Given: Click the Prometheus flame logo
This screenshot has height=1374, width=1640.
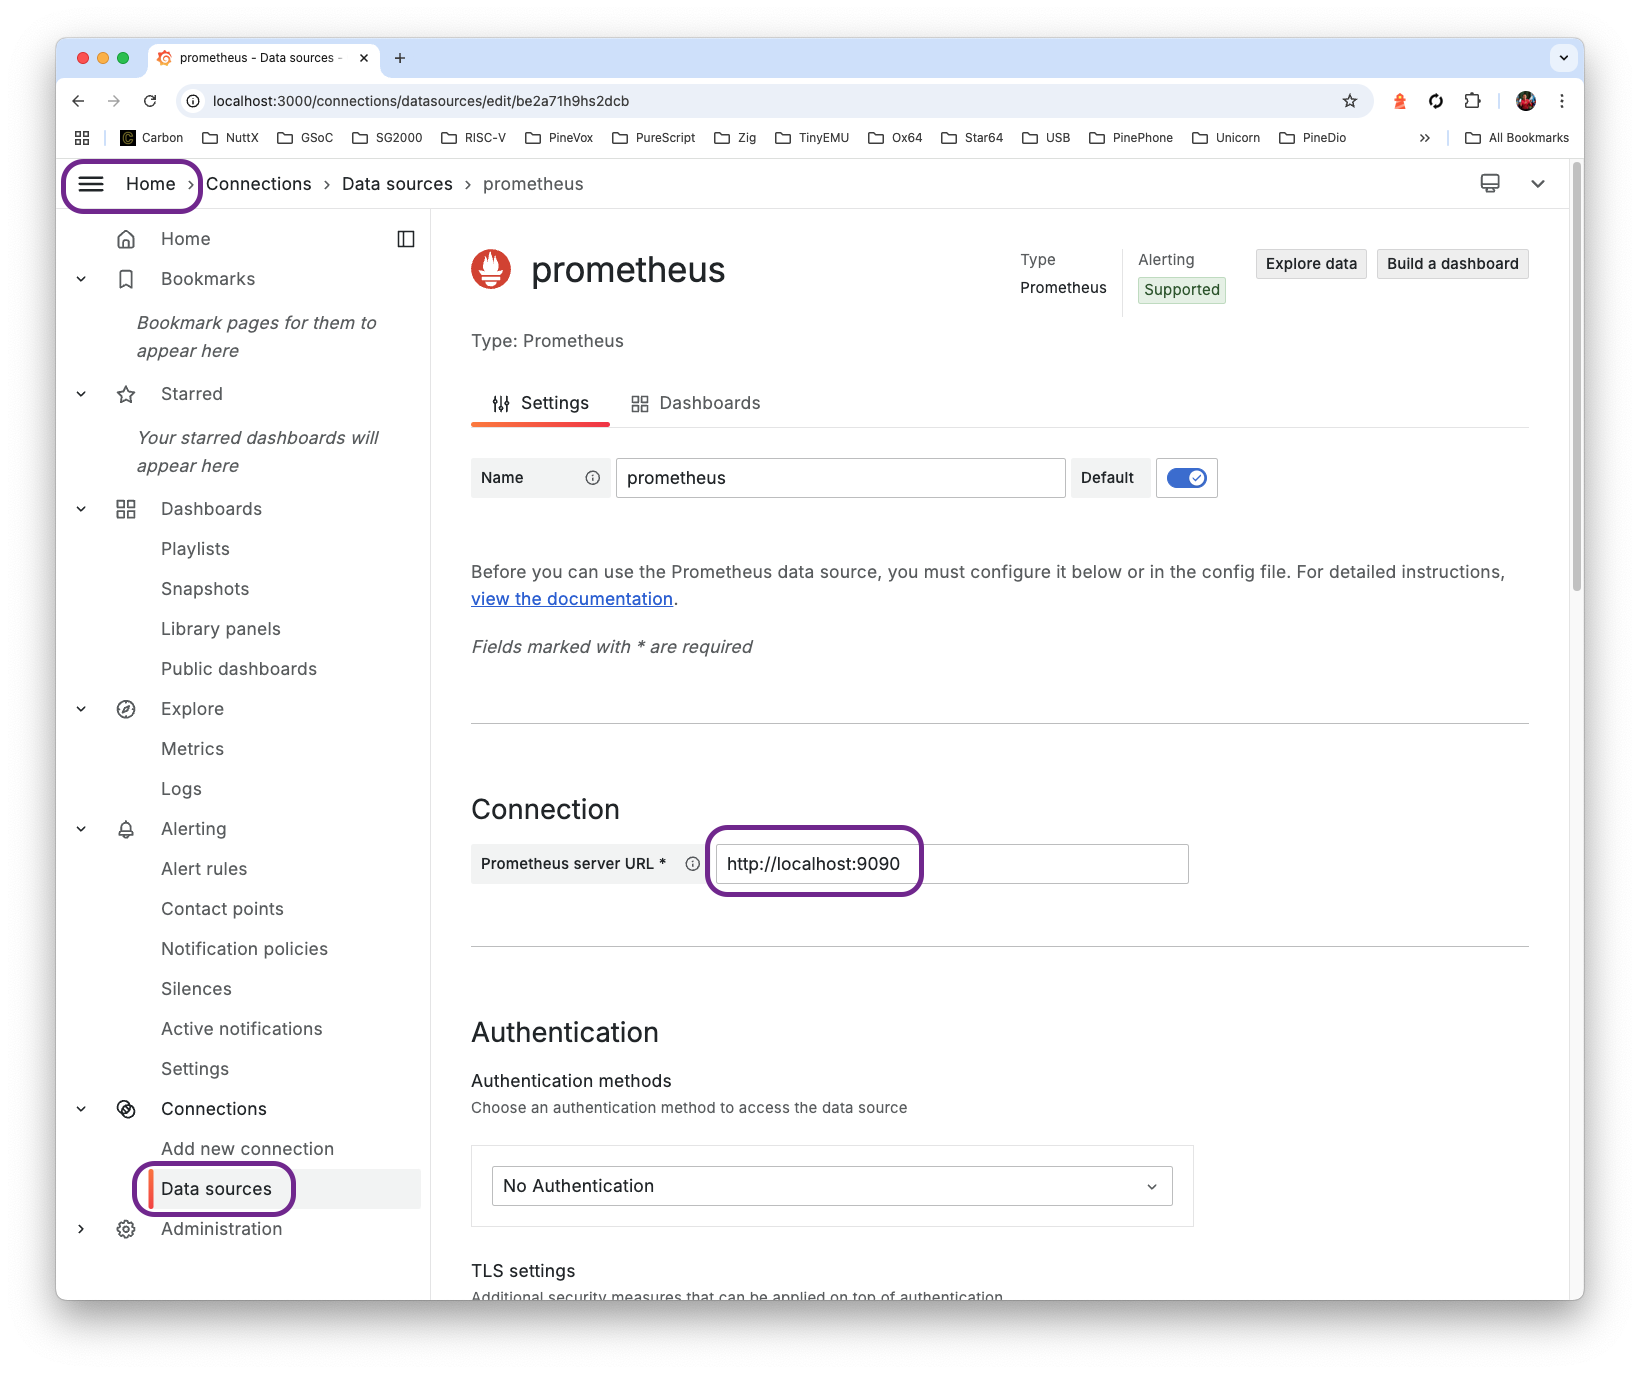Looking at the screenshot, I should point(491,269).
